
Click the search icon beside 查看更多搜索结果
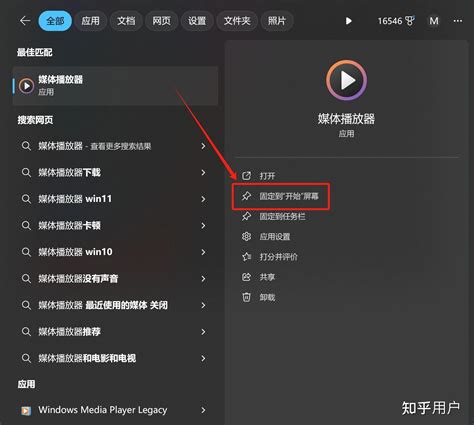click(26, 146)
